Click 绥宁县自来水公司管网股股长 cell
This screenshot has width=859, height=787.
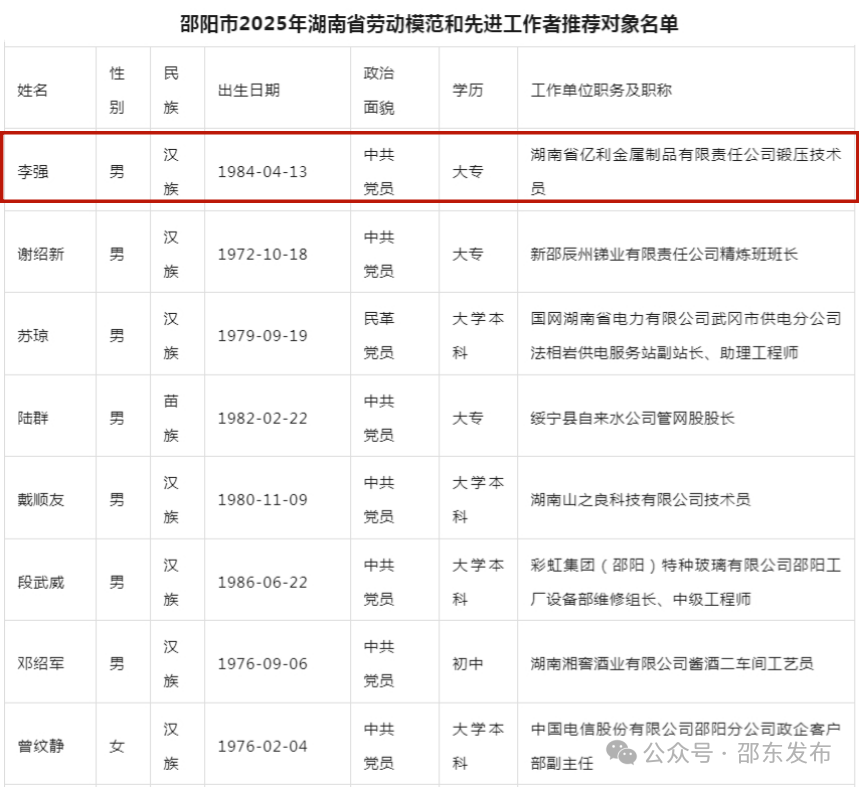pos(632,418)
